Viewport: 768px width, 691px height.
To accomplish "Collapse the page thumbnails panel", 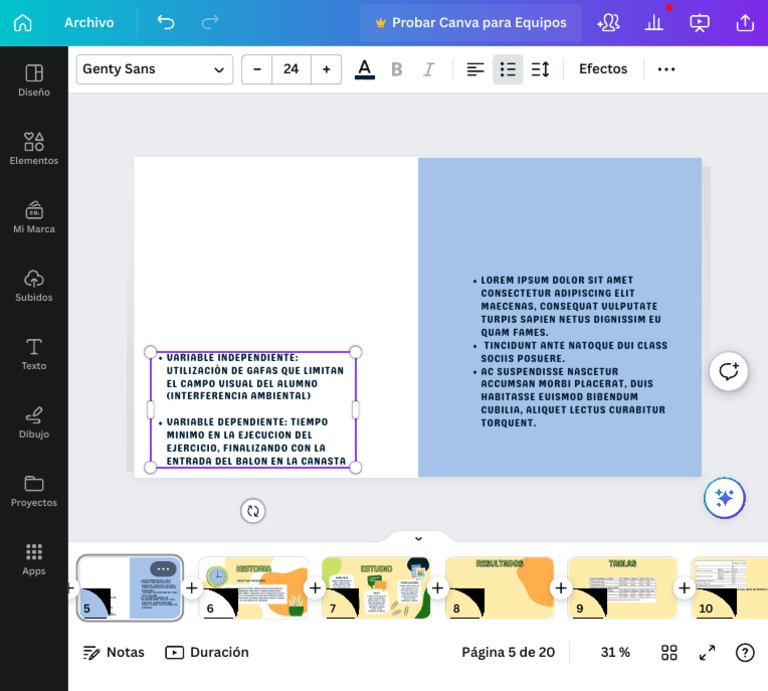I will pos(418,538).
